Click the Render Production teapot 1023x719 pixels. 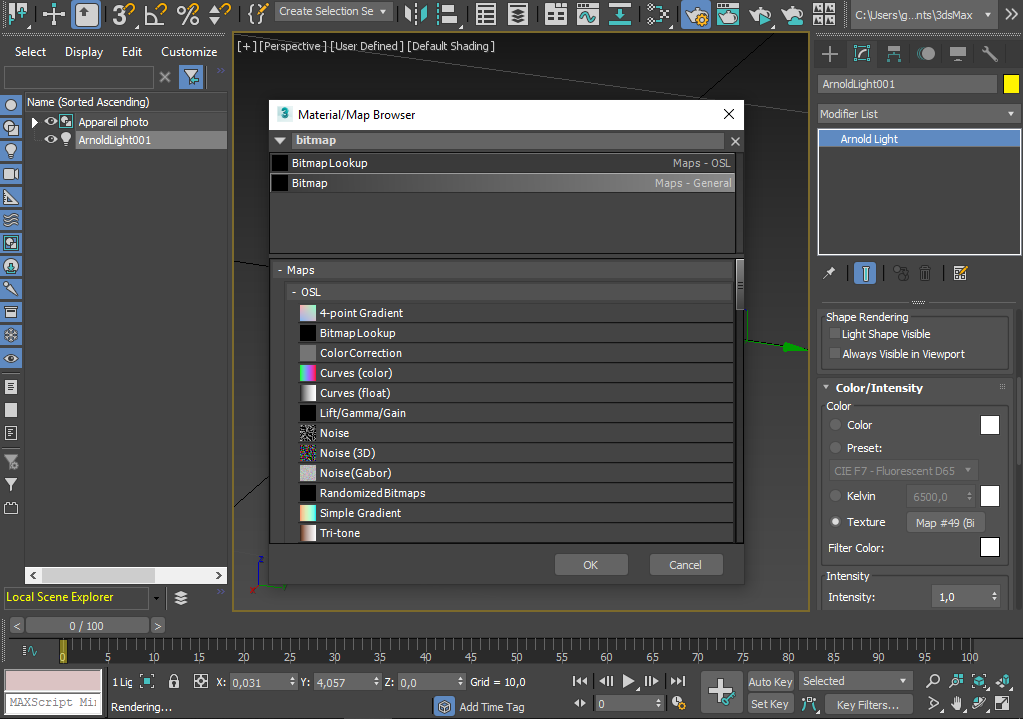click(759, 14)
